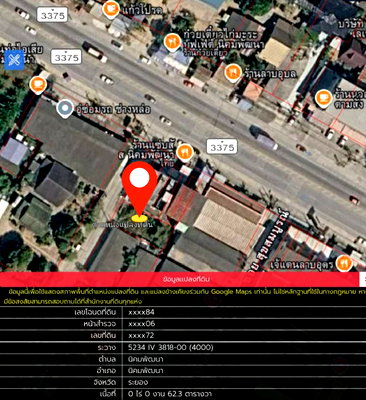Click the ร้านลาบอุบล map label
366x400 pixels.
(x=270, y=73)
